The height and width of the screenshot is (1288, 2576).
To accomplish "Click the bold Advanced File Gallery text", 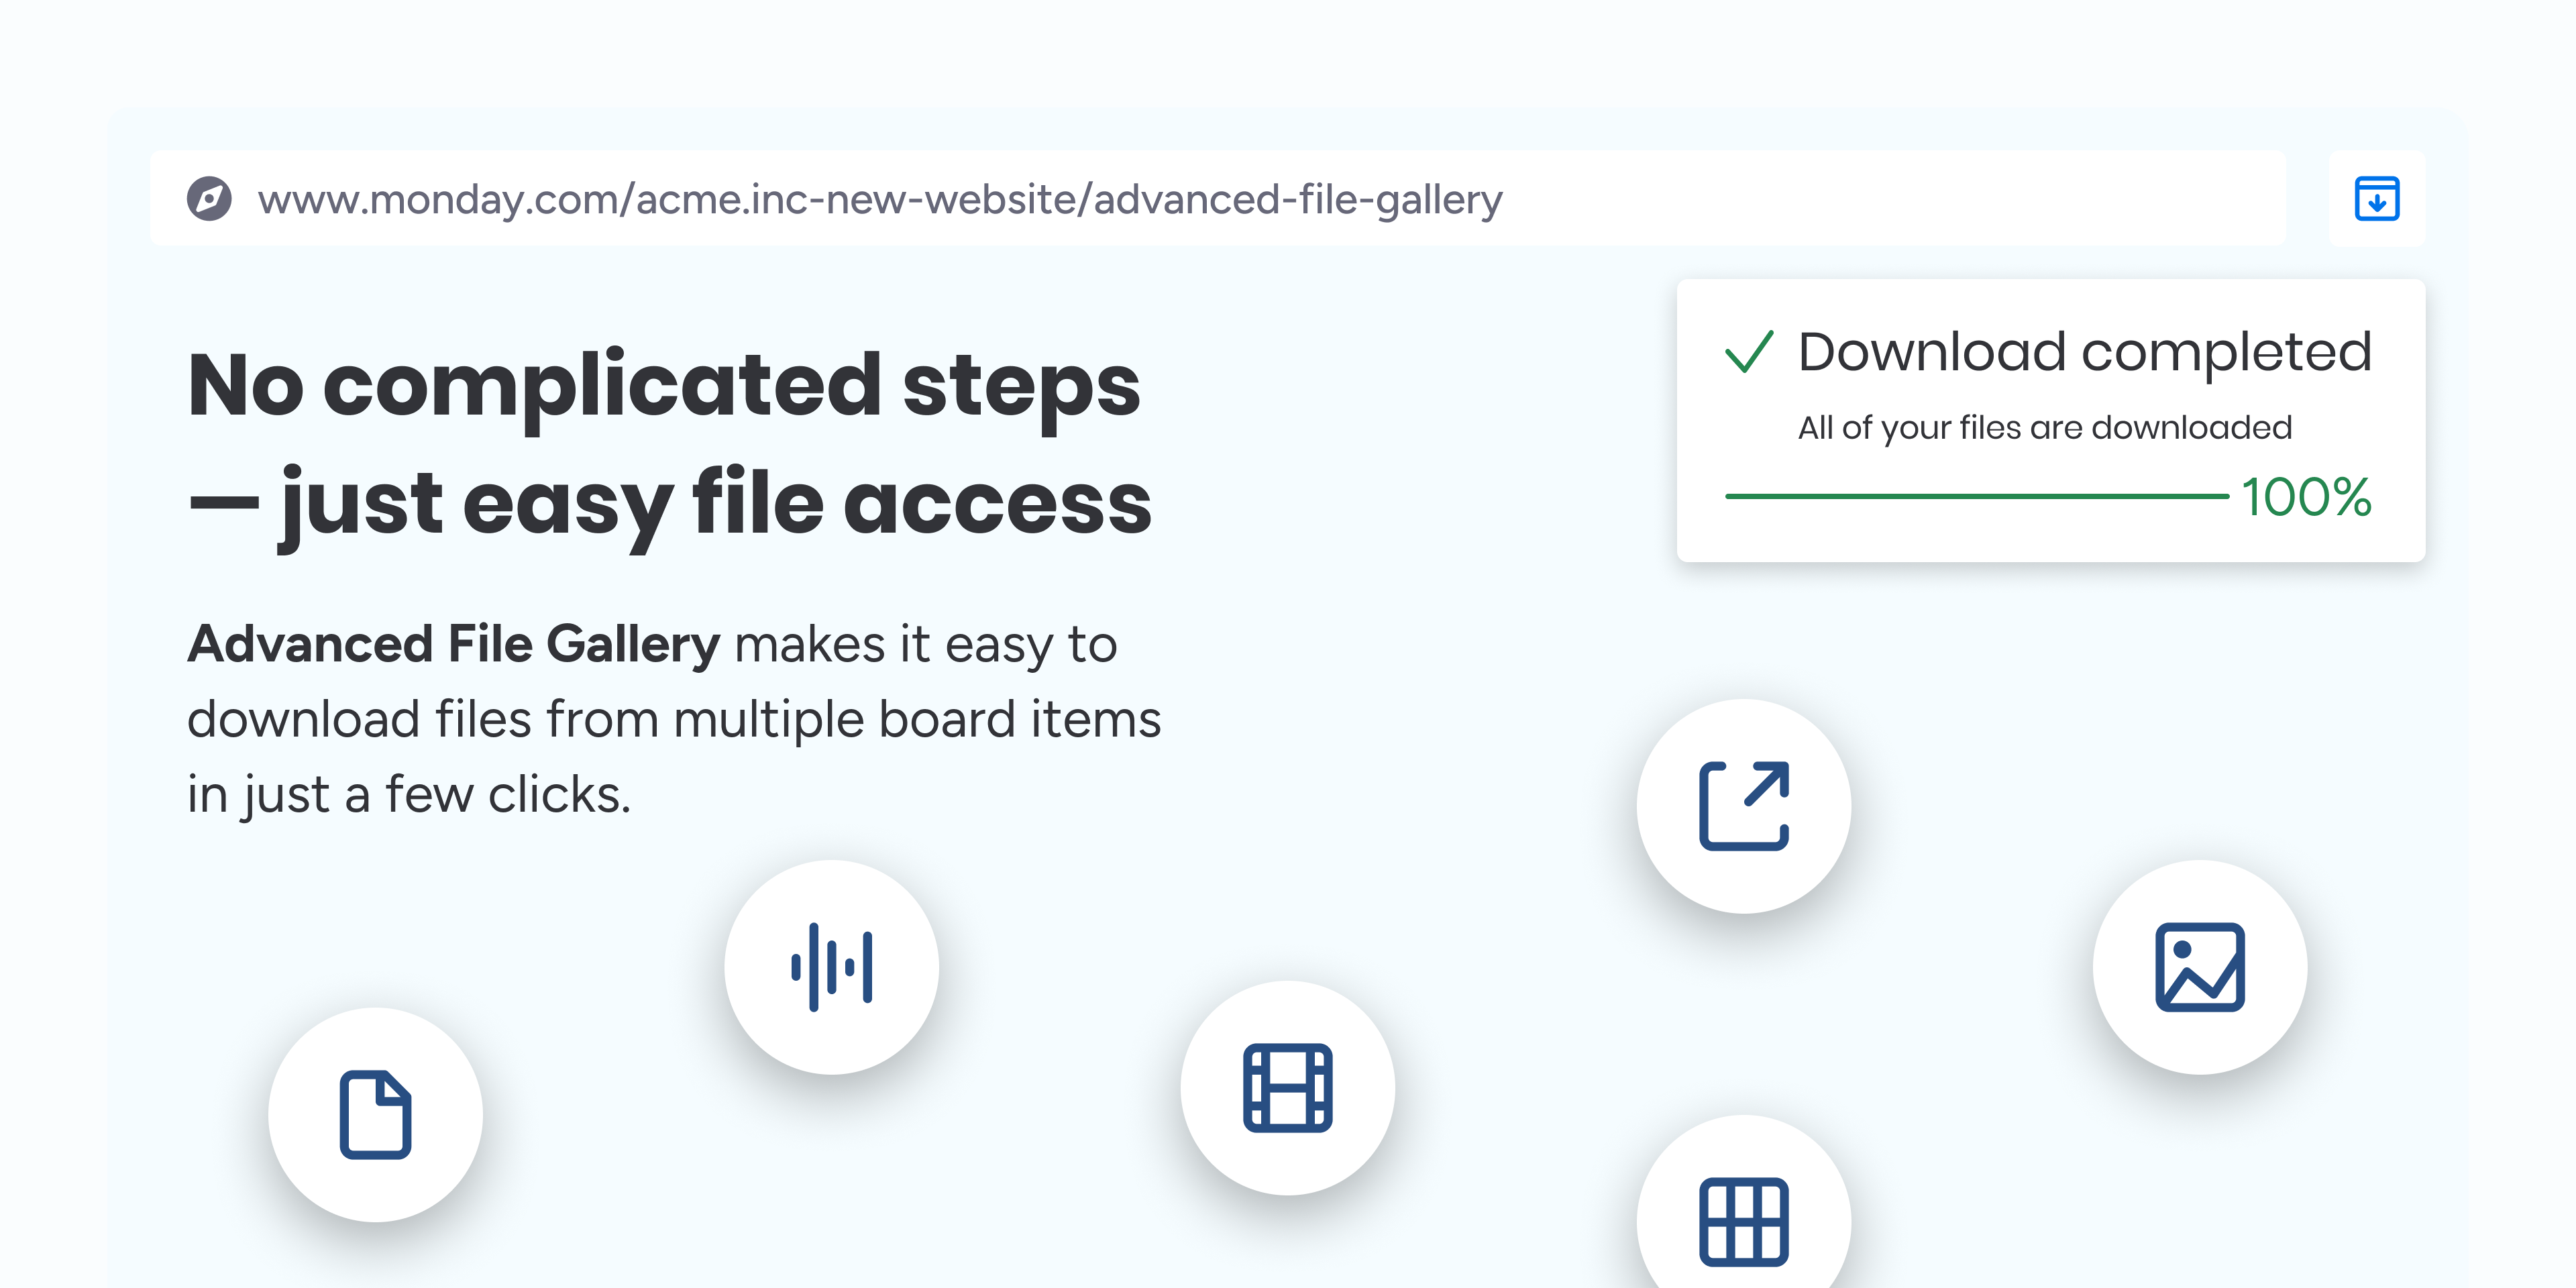I will 454,644.
